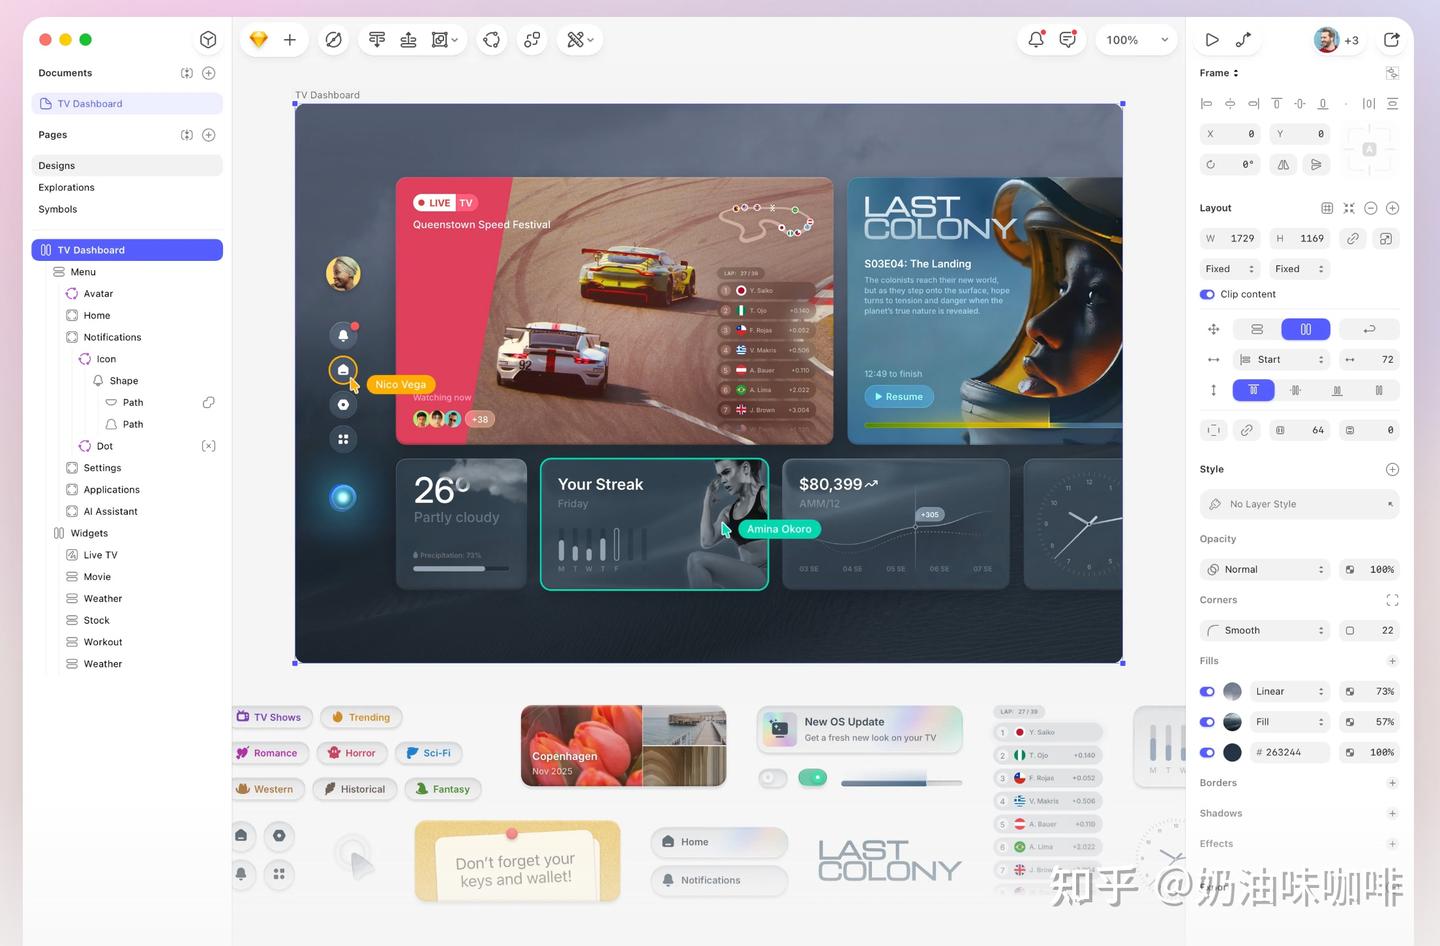Toggle the Clip content switch

click(1207, 295)
